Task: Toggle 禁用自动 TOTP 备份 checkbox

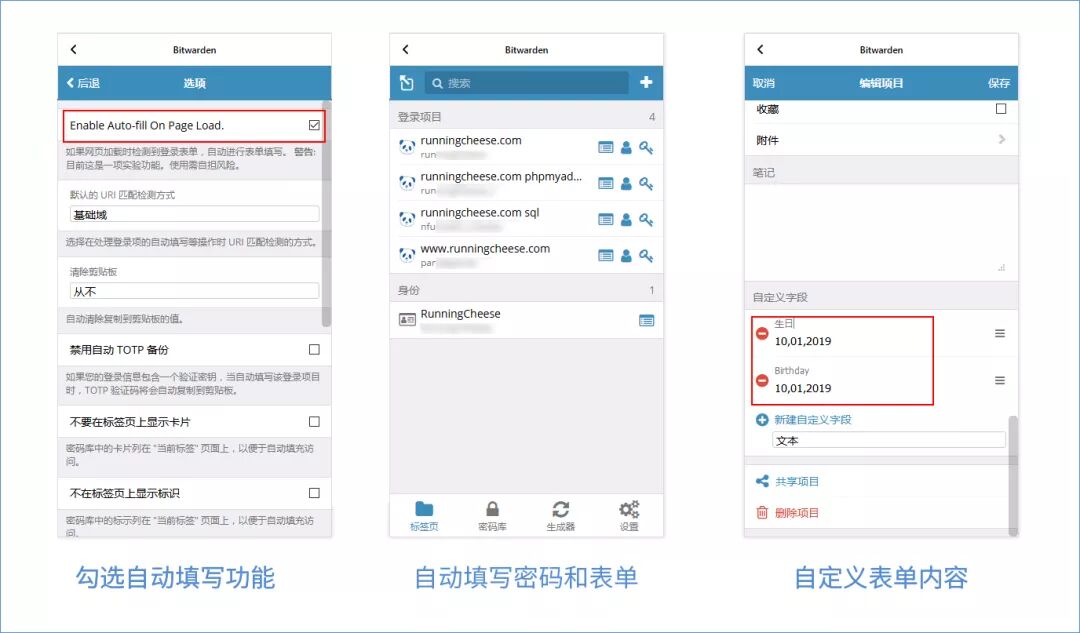Action: (314, 350)
